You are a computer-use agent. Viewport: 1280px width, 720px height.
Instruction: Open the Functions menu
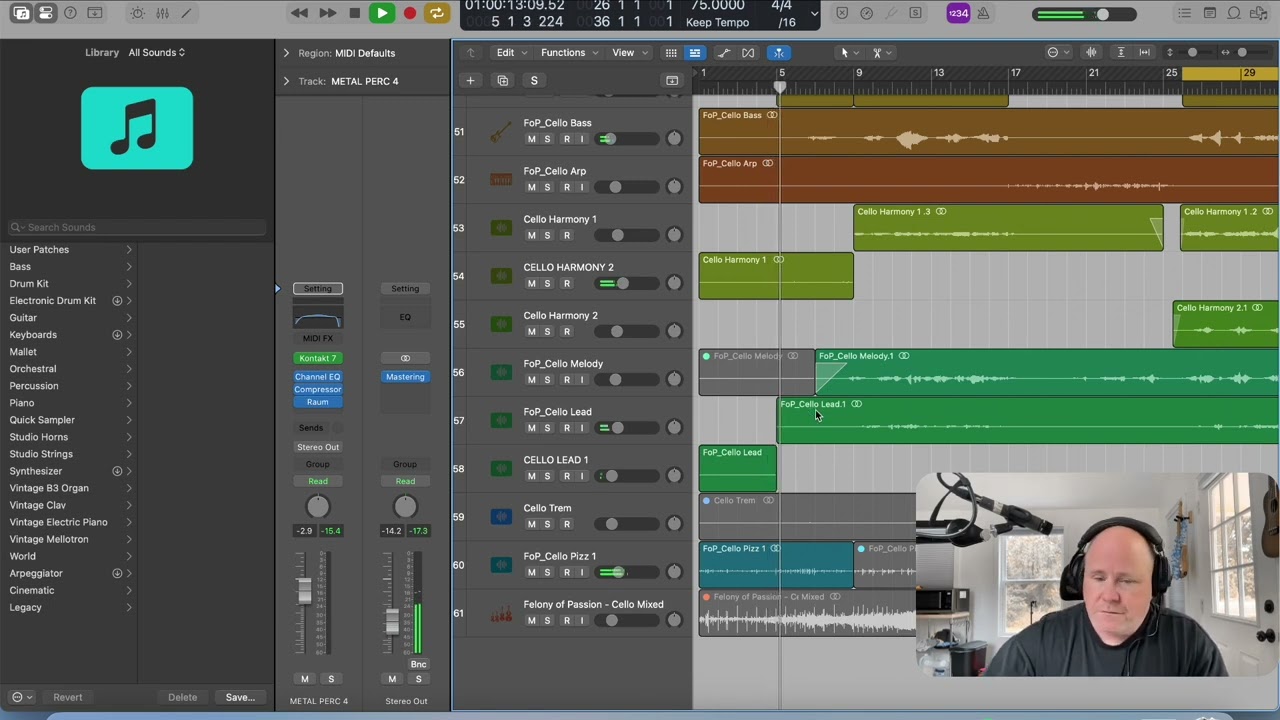pos(568,52)
